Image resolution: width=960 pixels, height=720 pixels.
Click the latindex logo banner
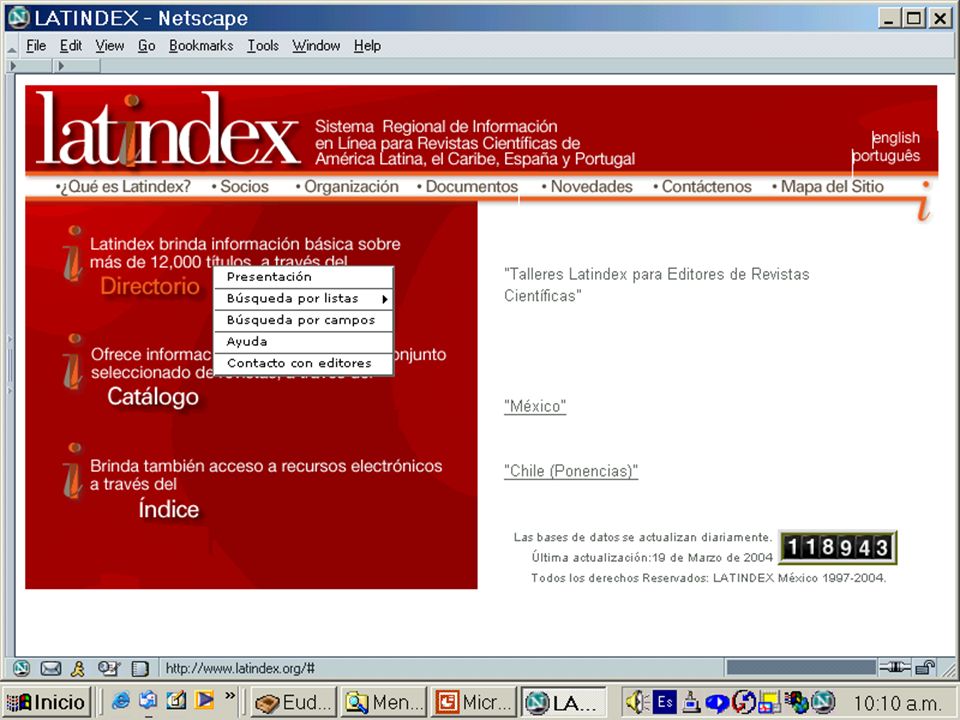pyautogui.click(x=167, y=130)
